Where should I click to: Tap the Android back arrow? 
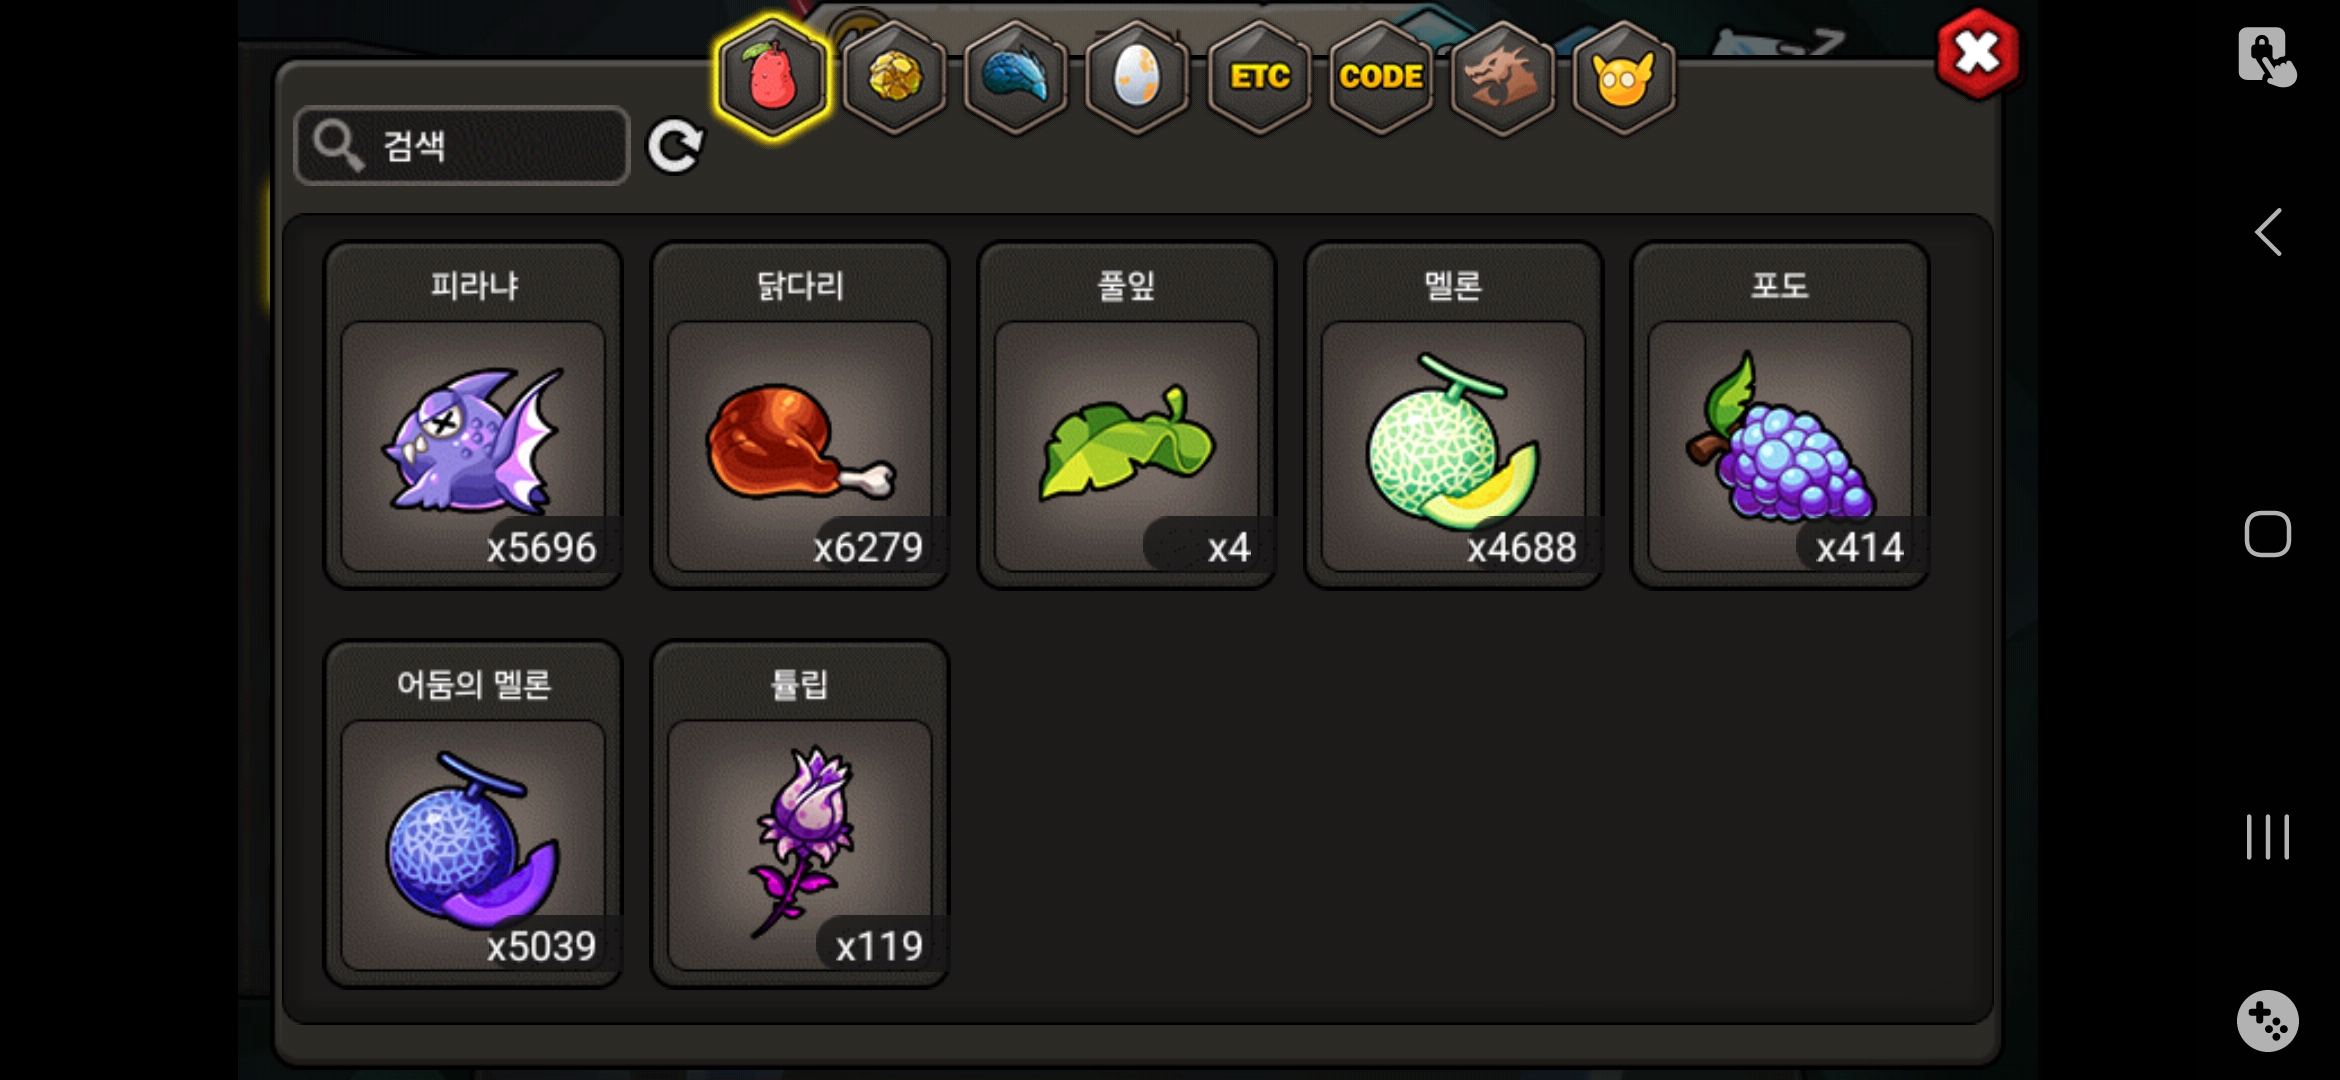2267,232
